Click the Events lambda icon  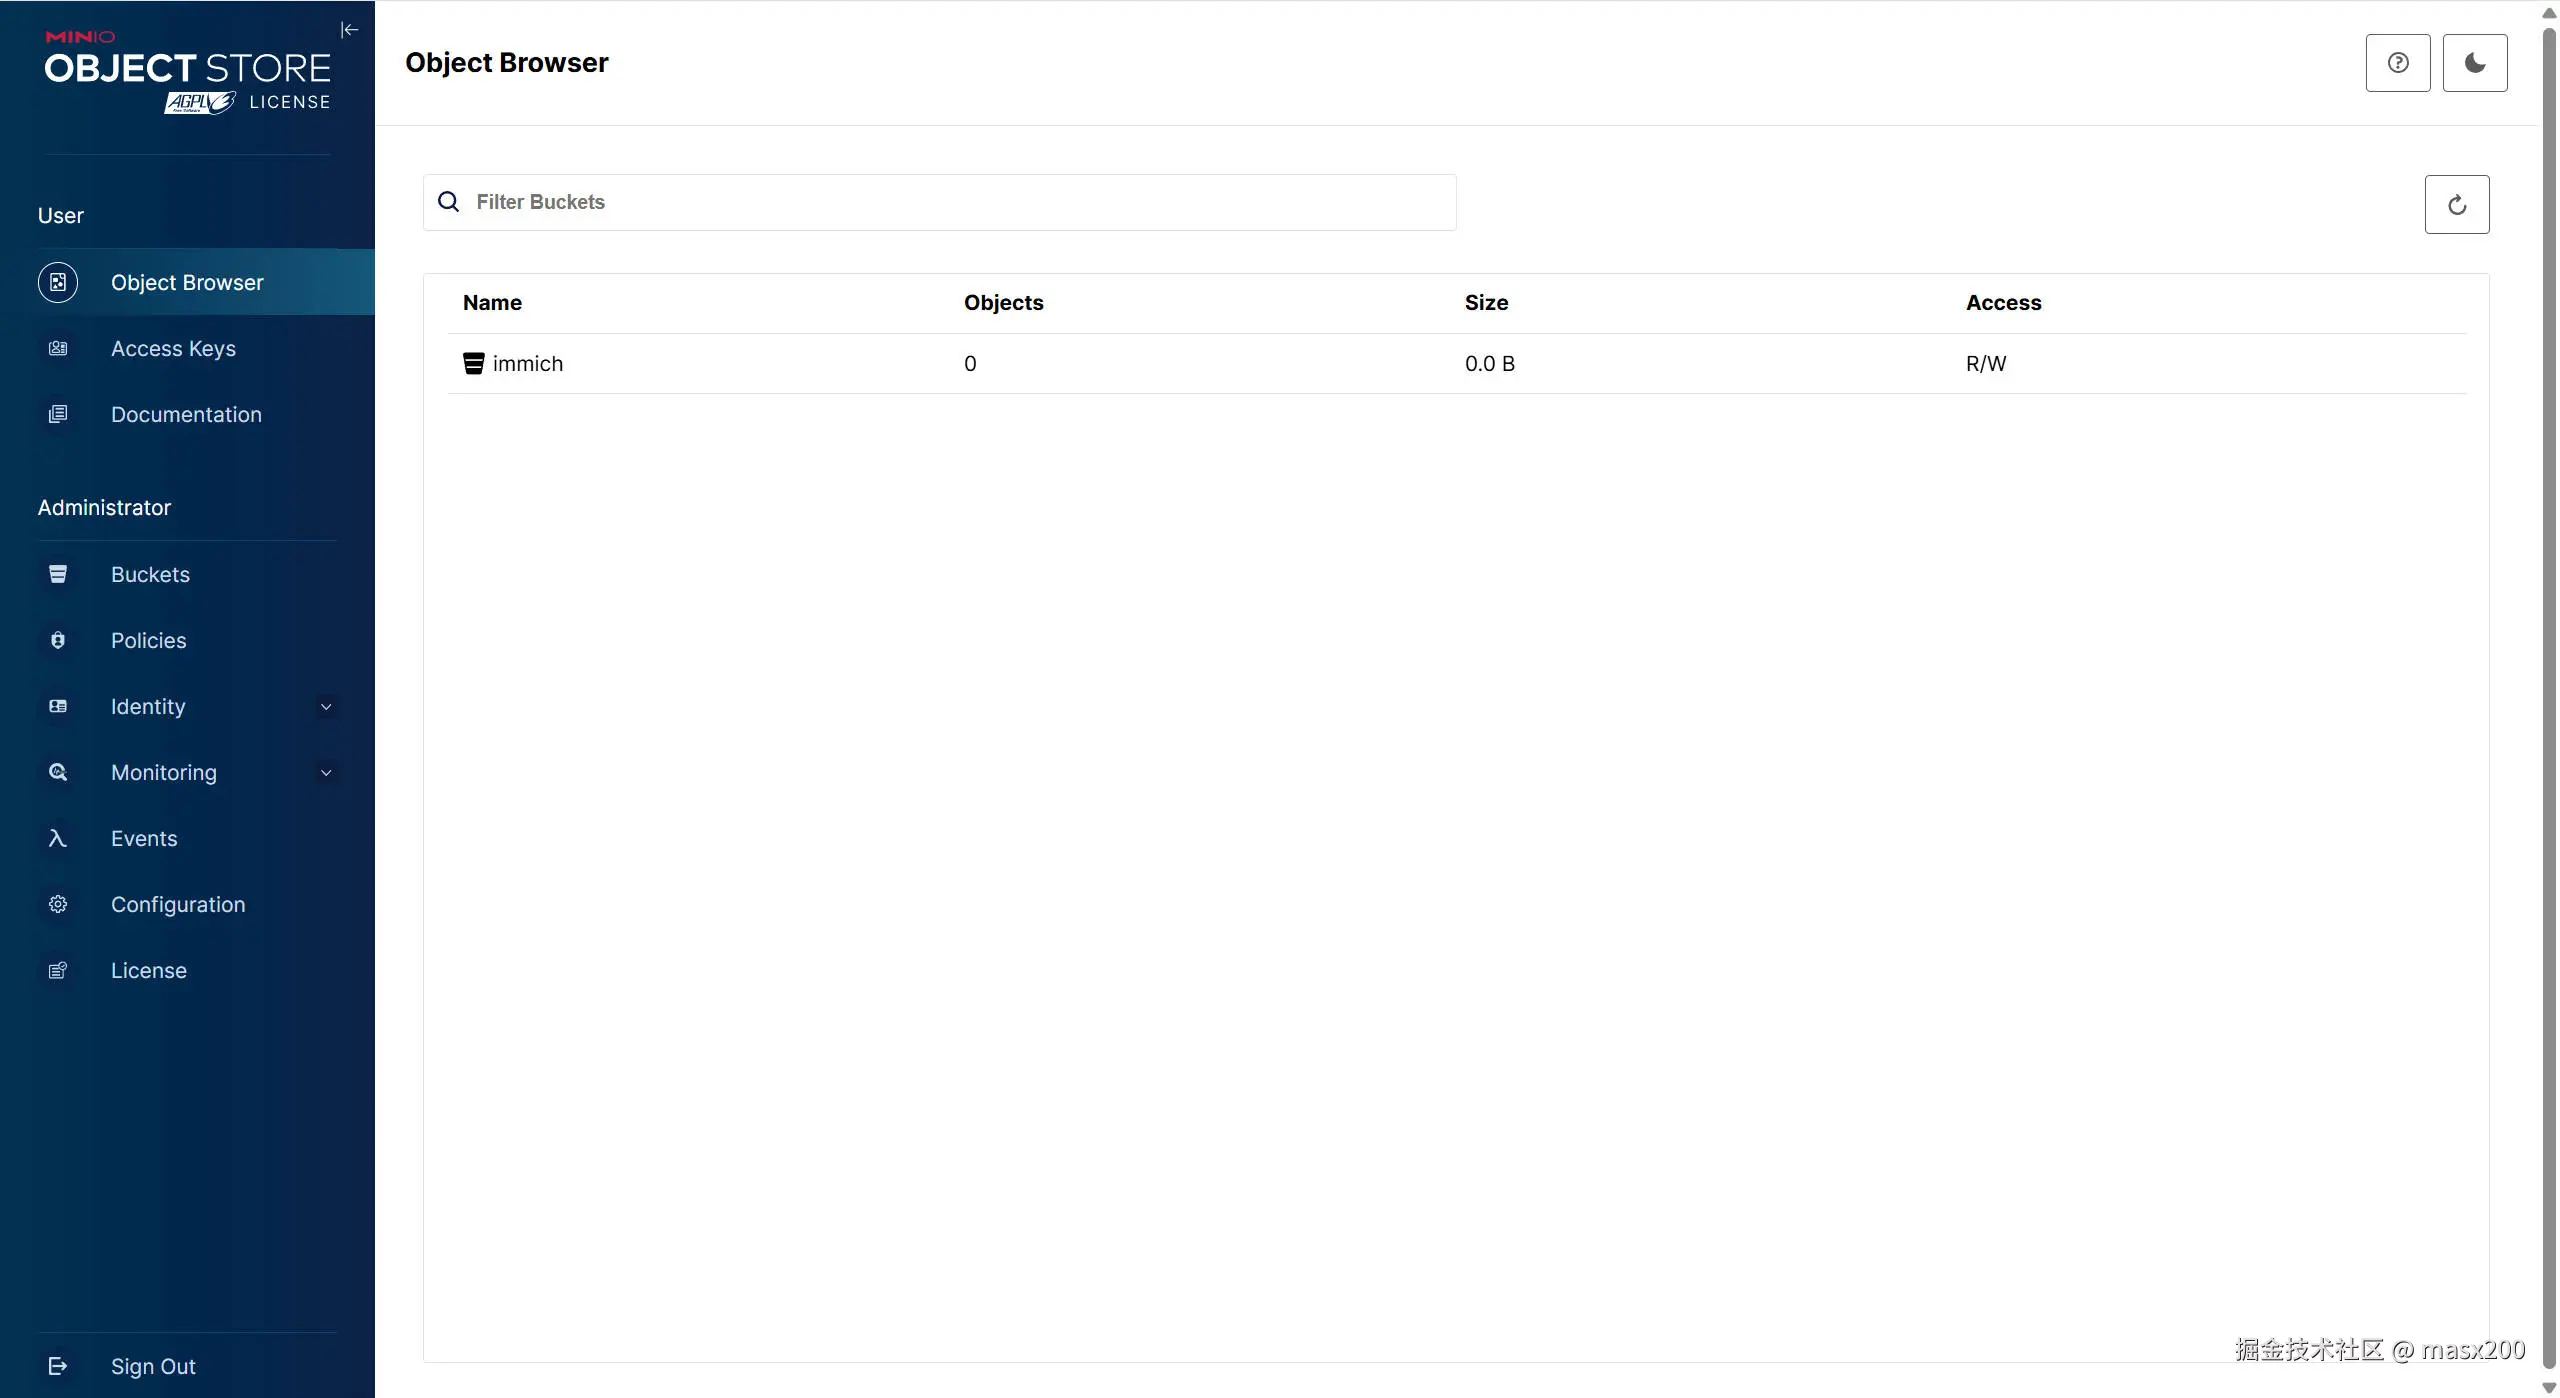[x=58, y=839]
